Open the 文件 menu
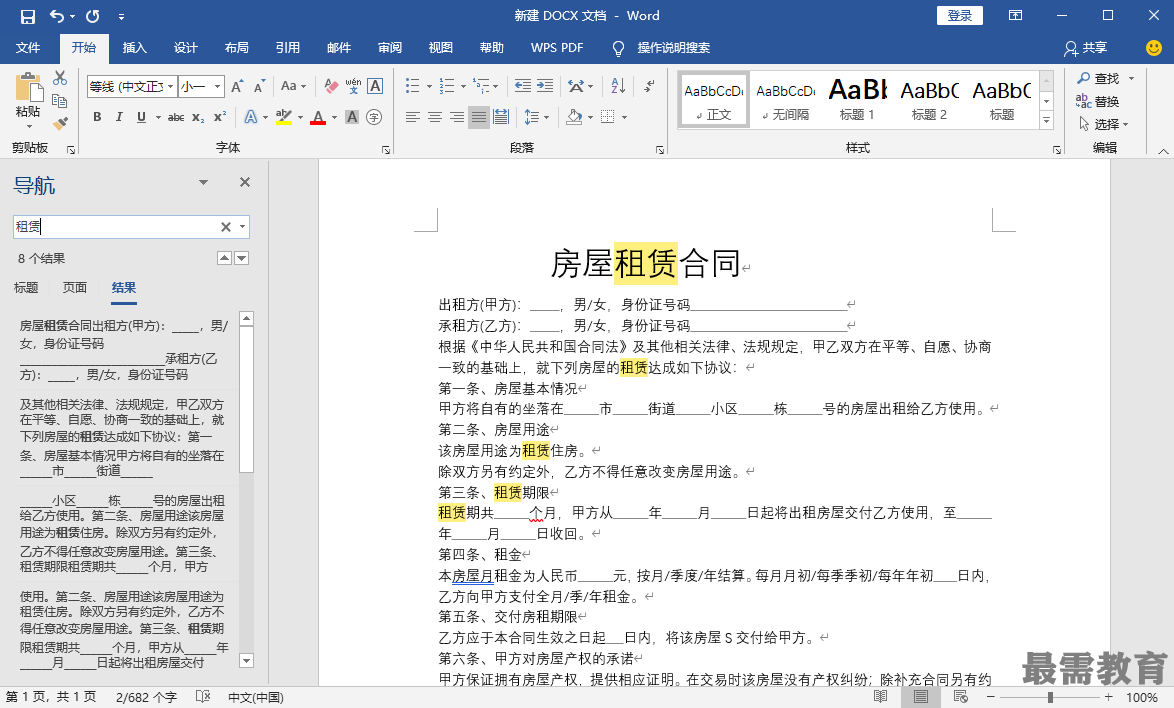The width and height of the screenshot is (1174, 708). [x=28, y=48]
